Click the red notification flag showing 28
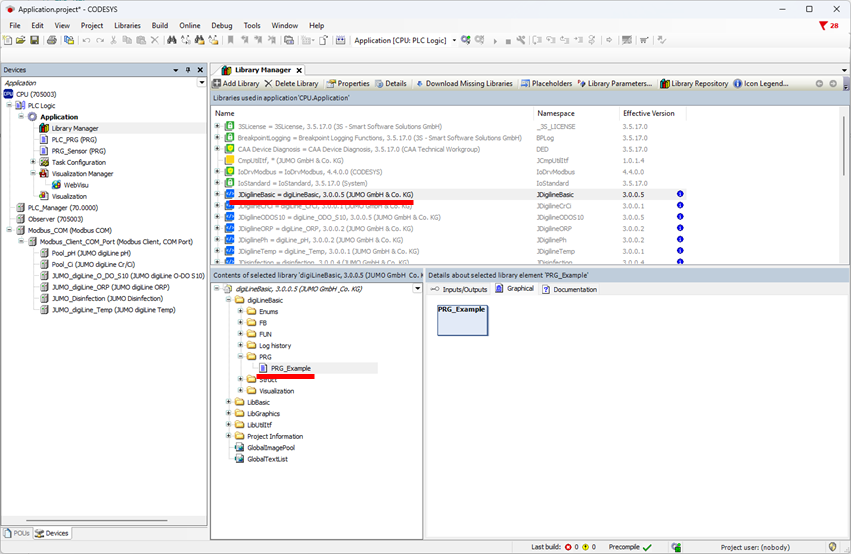This screenshot has width=851, height=554. pos(828,26)
